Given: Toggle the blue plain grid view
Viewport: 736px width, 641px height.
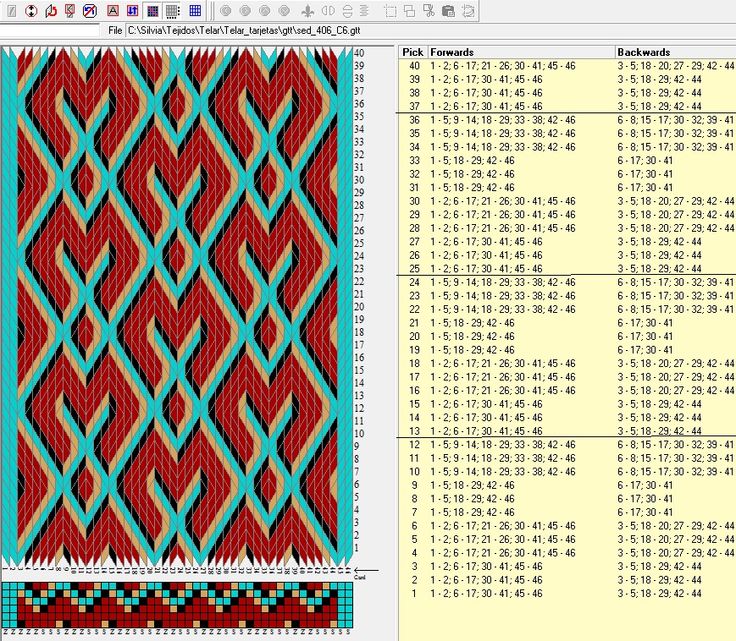Looking at the screenshot, I should [x=195, y=10].
